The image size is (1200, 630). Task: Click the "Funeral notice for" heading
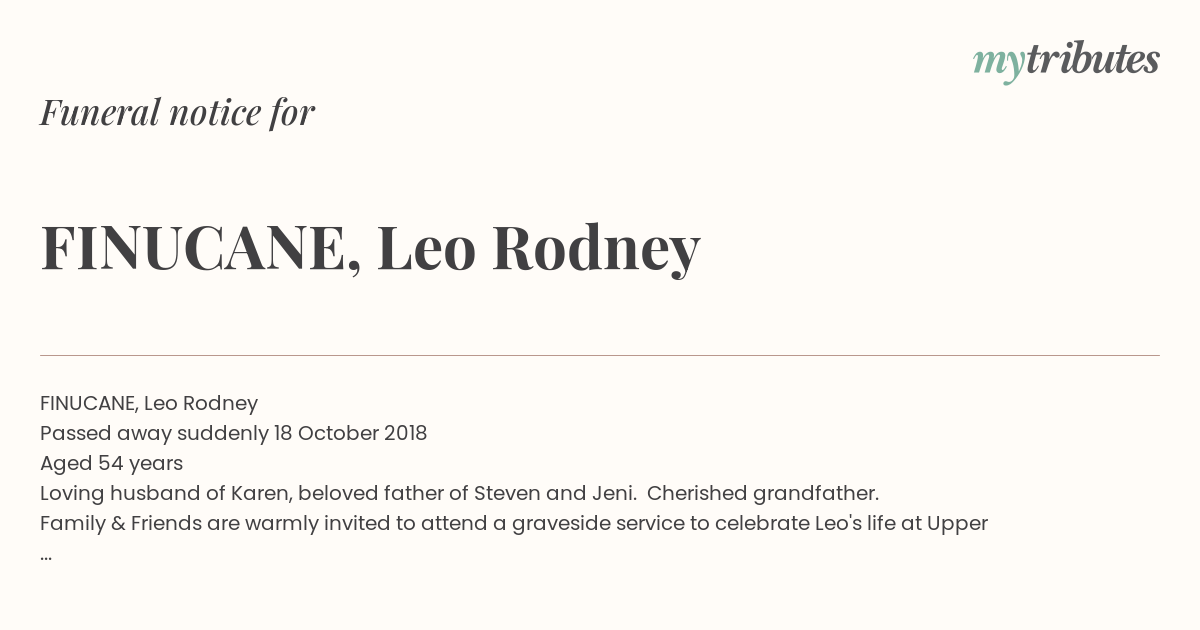point(177,112)
